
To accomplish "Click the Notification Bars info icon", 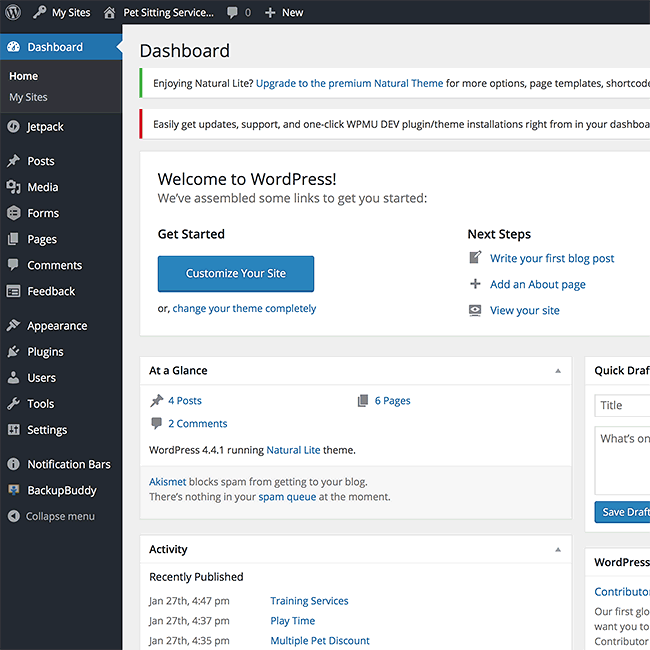I will (13, 464).
